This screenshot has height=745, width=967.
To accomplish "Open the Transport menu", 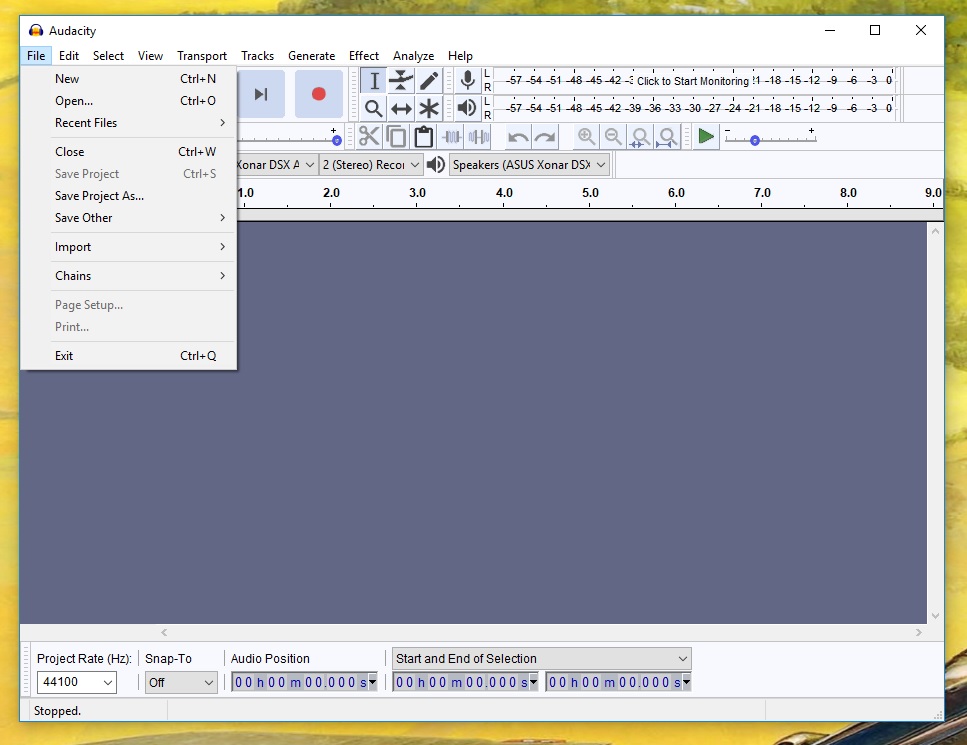I will point(202,56).
